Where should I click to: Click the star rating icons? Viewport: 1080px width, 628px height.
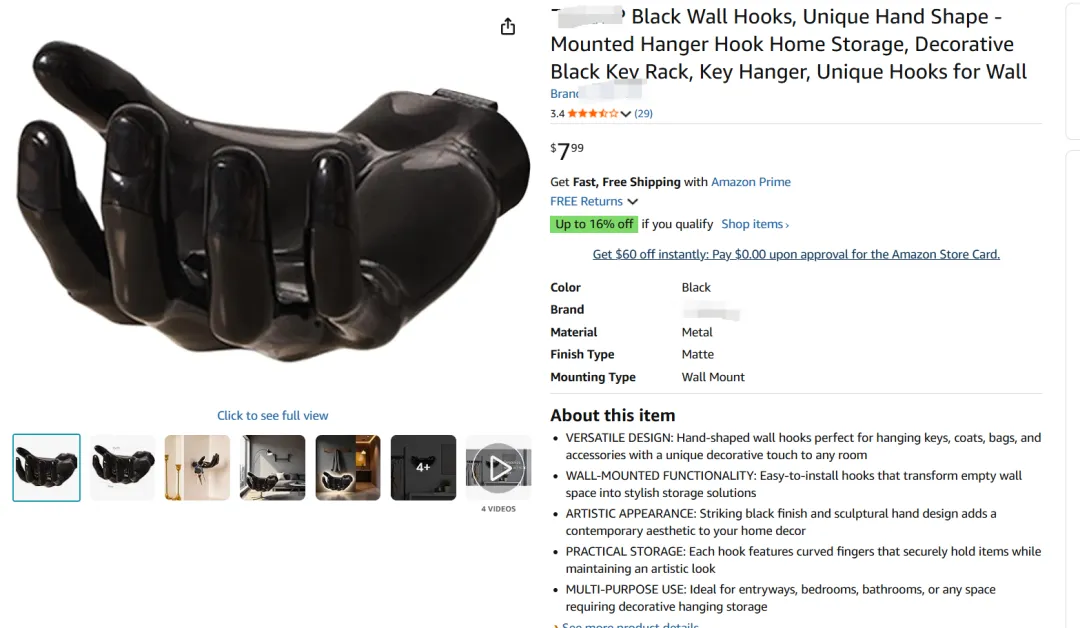coord(593,114)
